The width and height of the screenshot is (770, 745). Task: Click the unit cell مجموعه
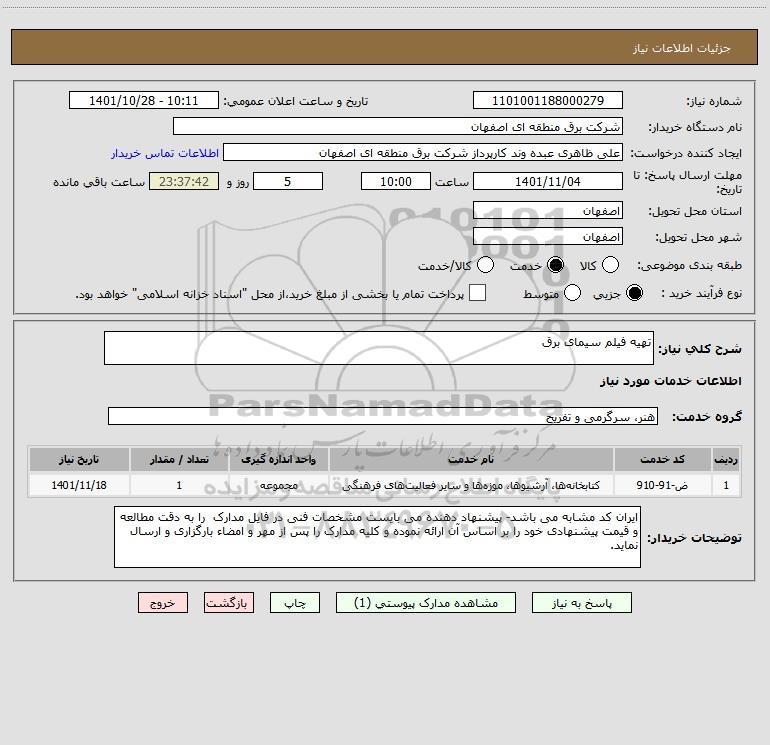click(278, 485)
